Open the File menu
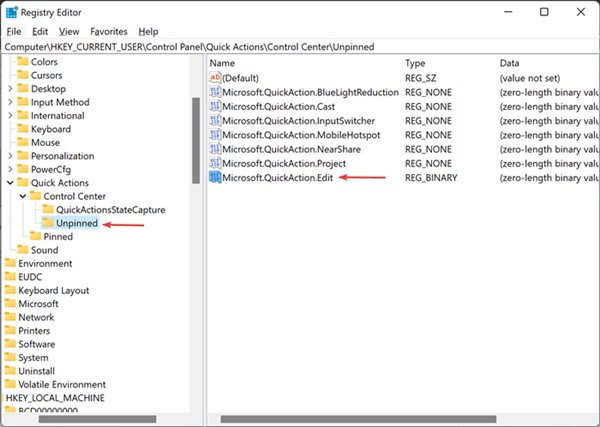This screenshot has width=600, height=427. click(x=14, y=32)
